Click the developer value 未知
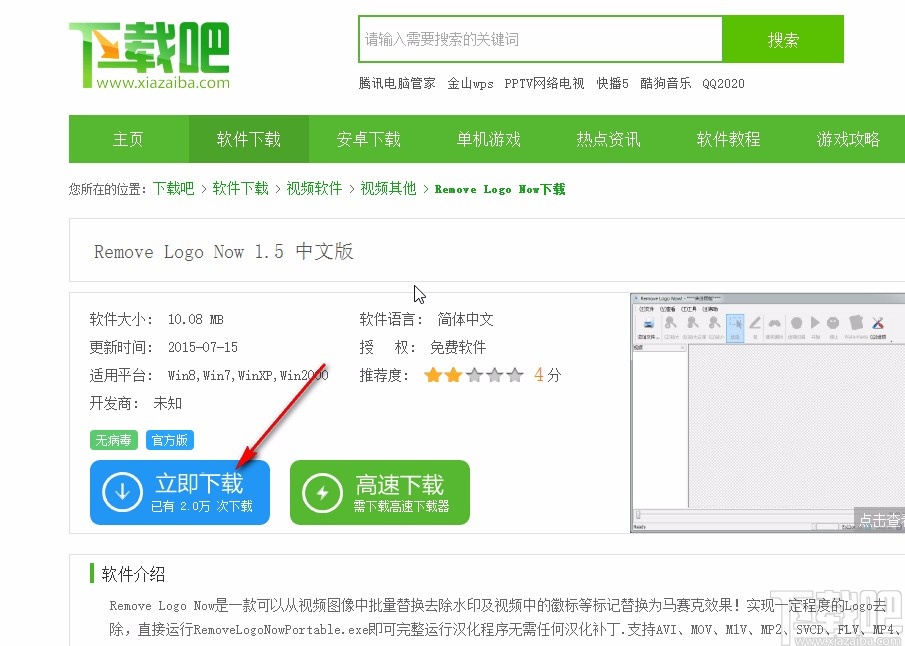This screenshot has width=905, height=646. (x=167, y=403)
